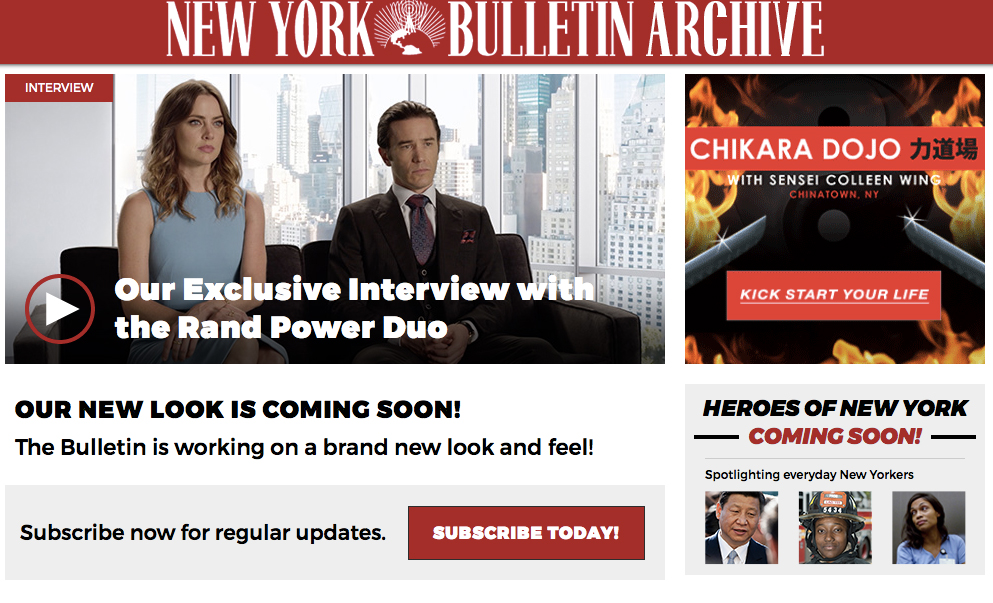Select the man in suit hero thumbnail
Image resolution: width=993 pixels, height=603 pixels.
point(742,527)
